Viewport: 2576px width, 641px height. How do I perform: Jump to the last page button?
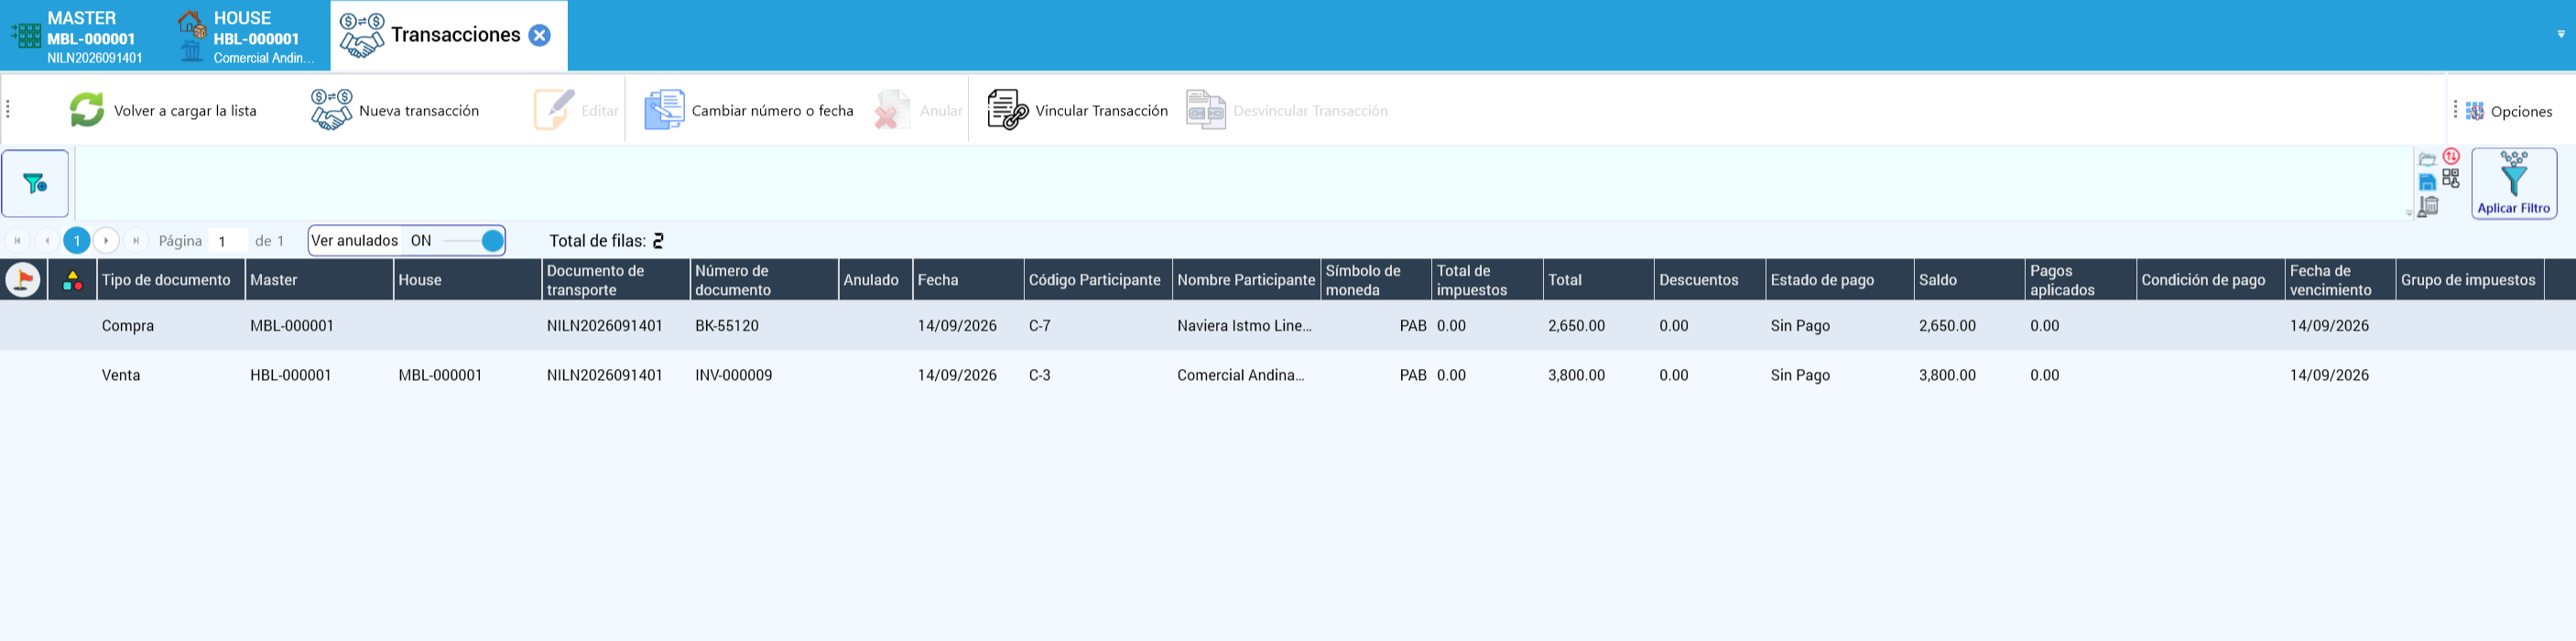tap(136, 241)
